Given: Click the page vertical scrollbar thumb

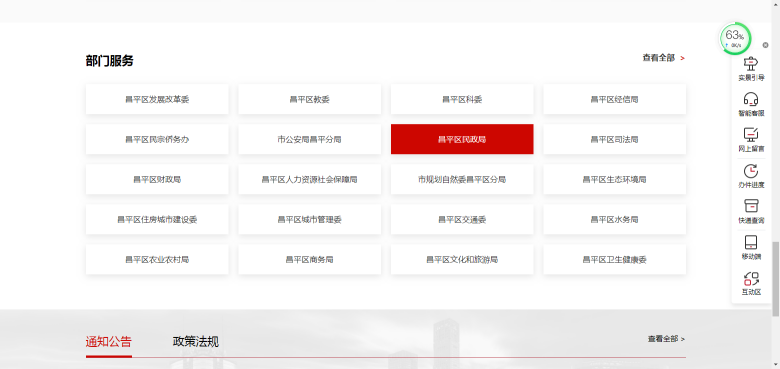Looking at the screenshot, I should pos(776,278).
